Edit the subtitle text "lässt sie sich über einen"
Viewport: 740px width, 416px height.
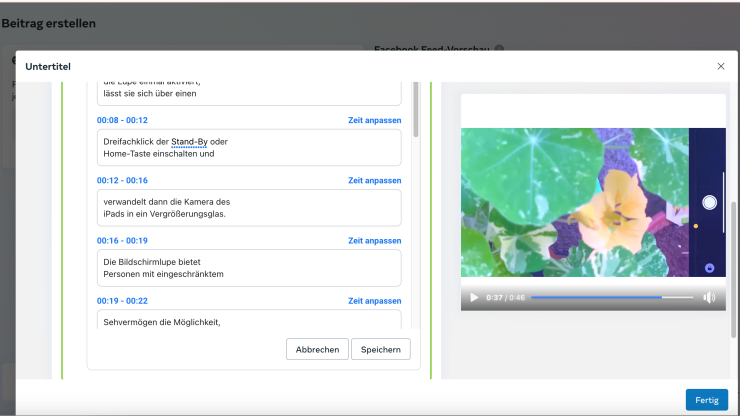click(249, 93)
